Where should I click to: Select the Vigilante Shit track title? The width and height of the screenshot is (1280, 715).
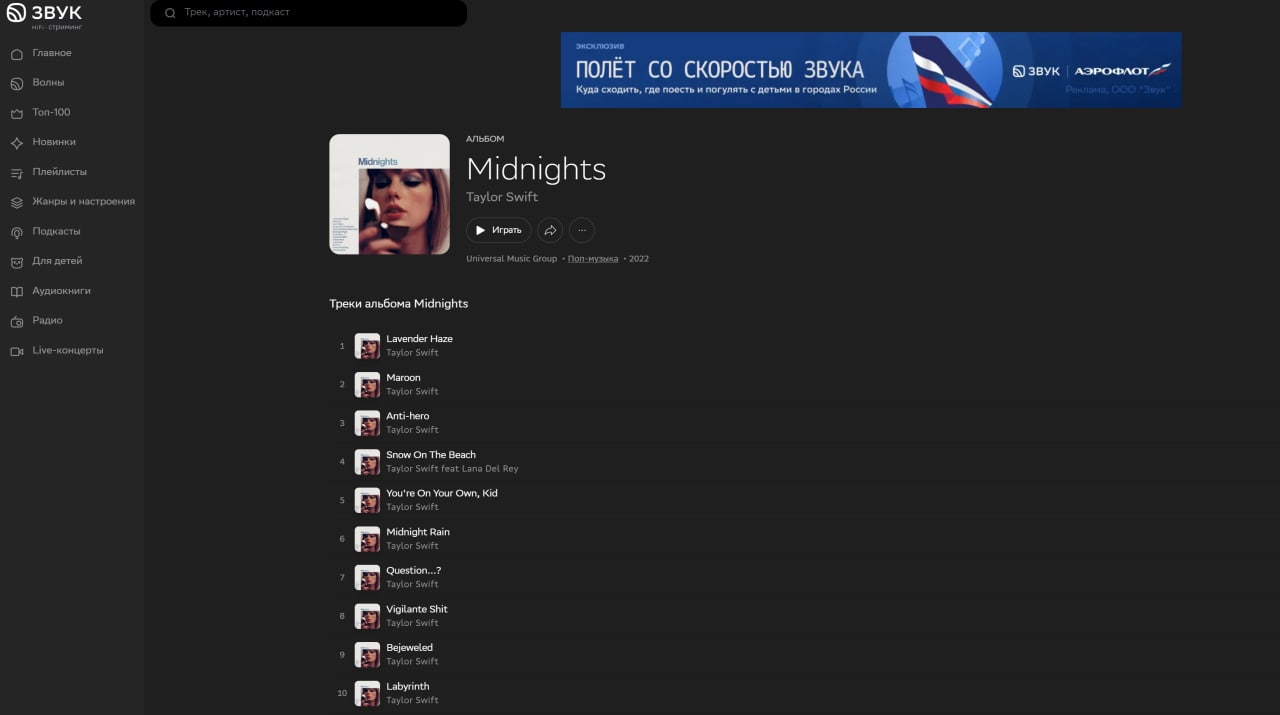(417, 609)
